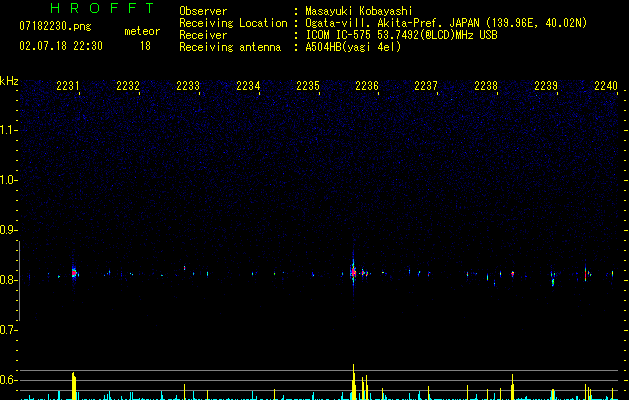This screenshot has height=400, width=629.
Task: Click the 0.9 frequency axis label
Action: pyautogui.click(x=7, y=230)
